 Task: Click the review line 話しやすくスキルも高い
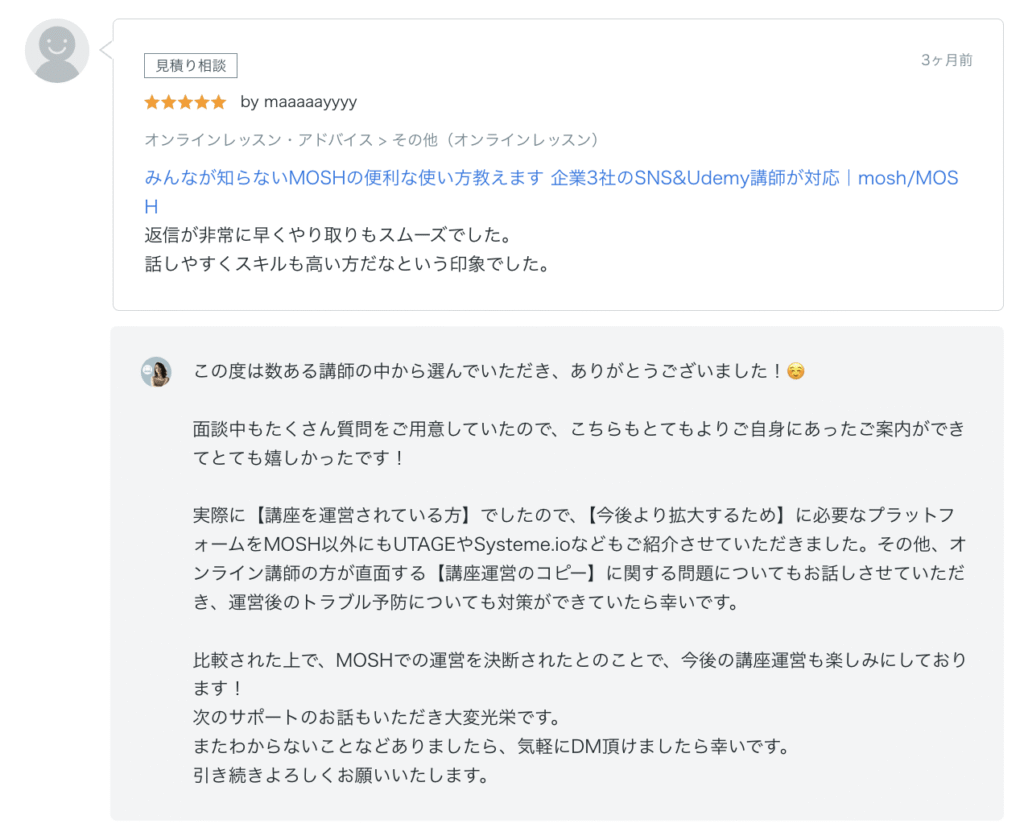[347, 265]
